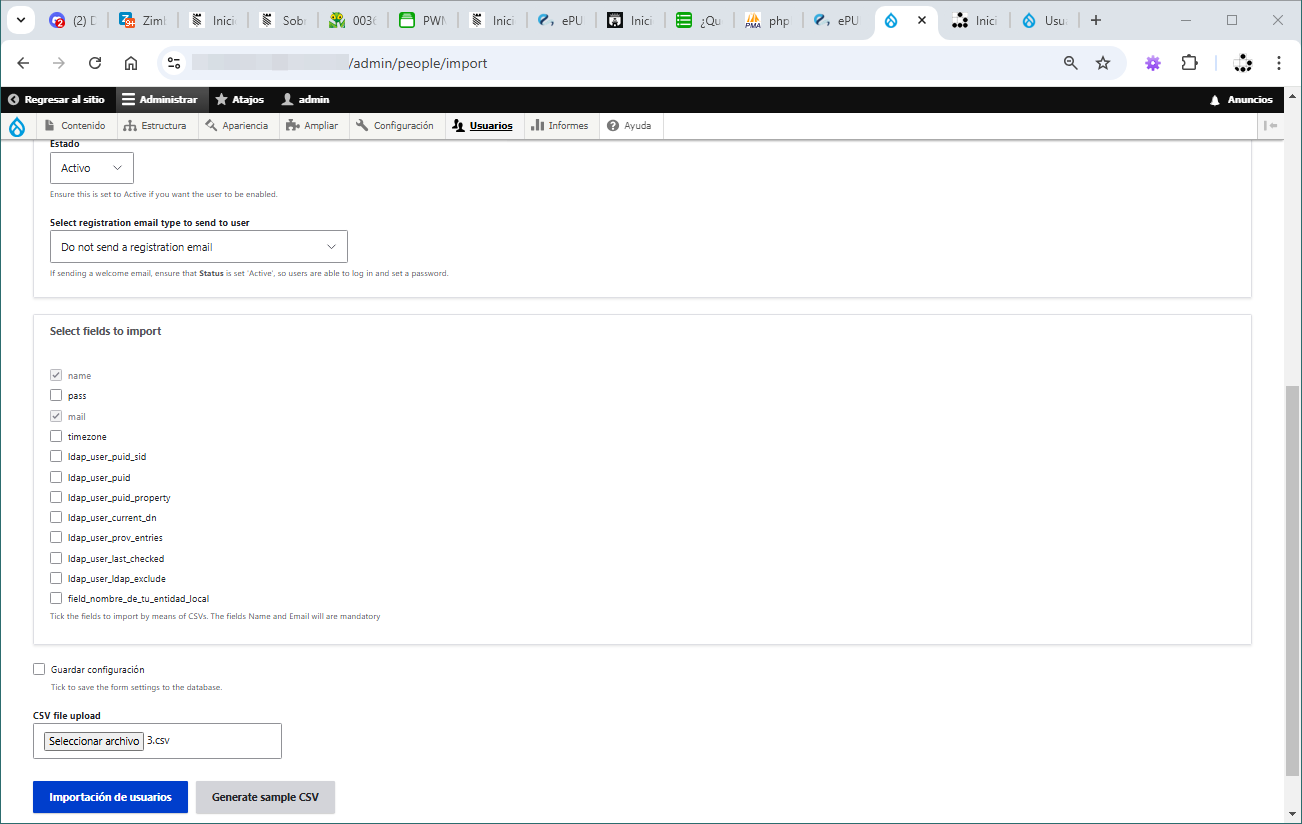Open the registration email type dropdown

click(x=199, y=247)
